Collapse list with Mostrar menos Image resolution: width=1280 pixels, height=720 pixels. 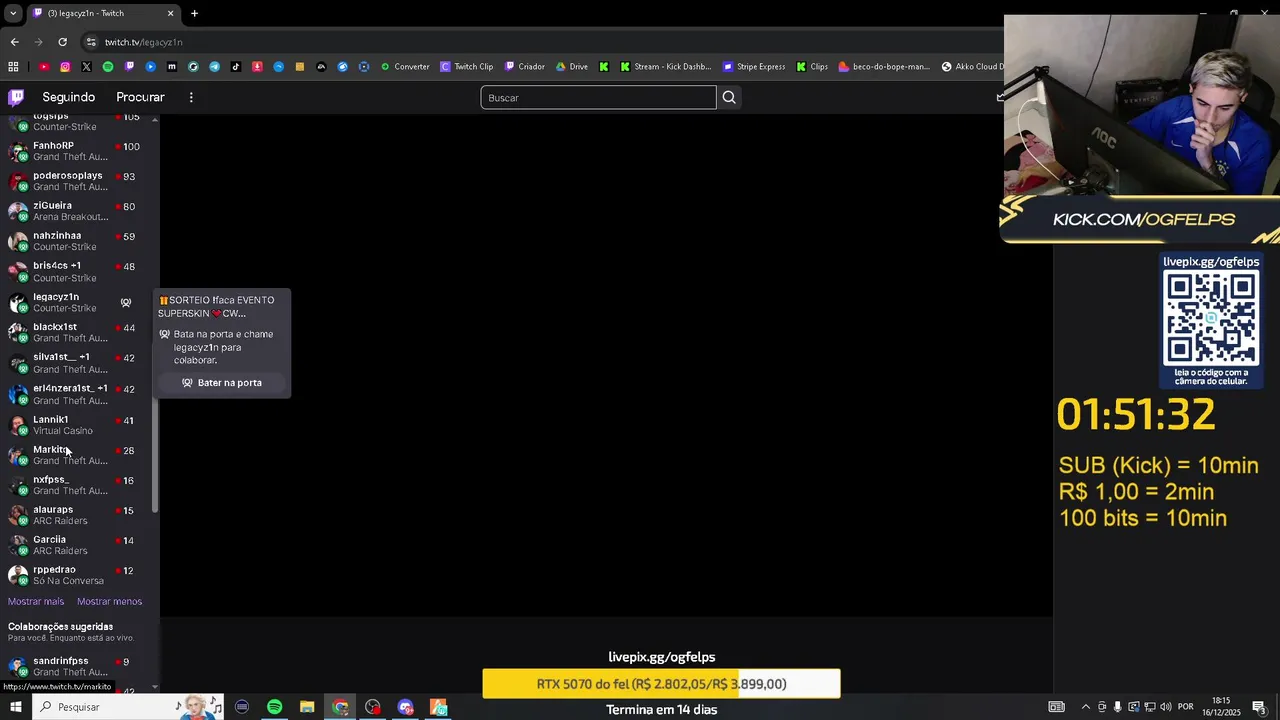point(110,601)
